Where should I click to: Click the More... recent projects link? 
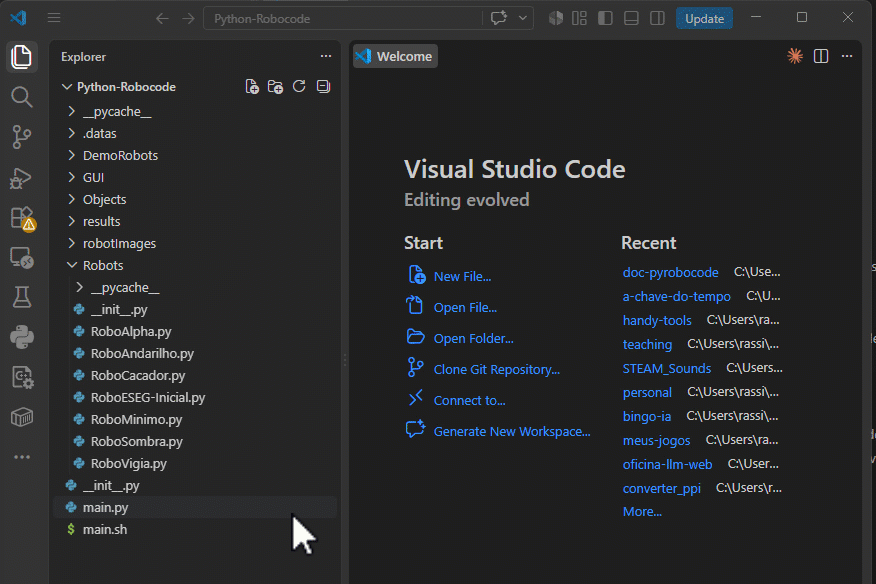pos(642,511)
